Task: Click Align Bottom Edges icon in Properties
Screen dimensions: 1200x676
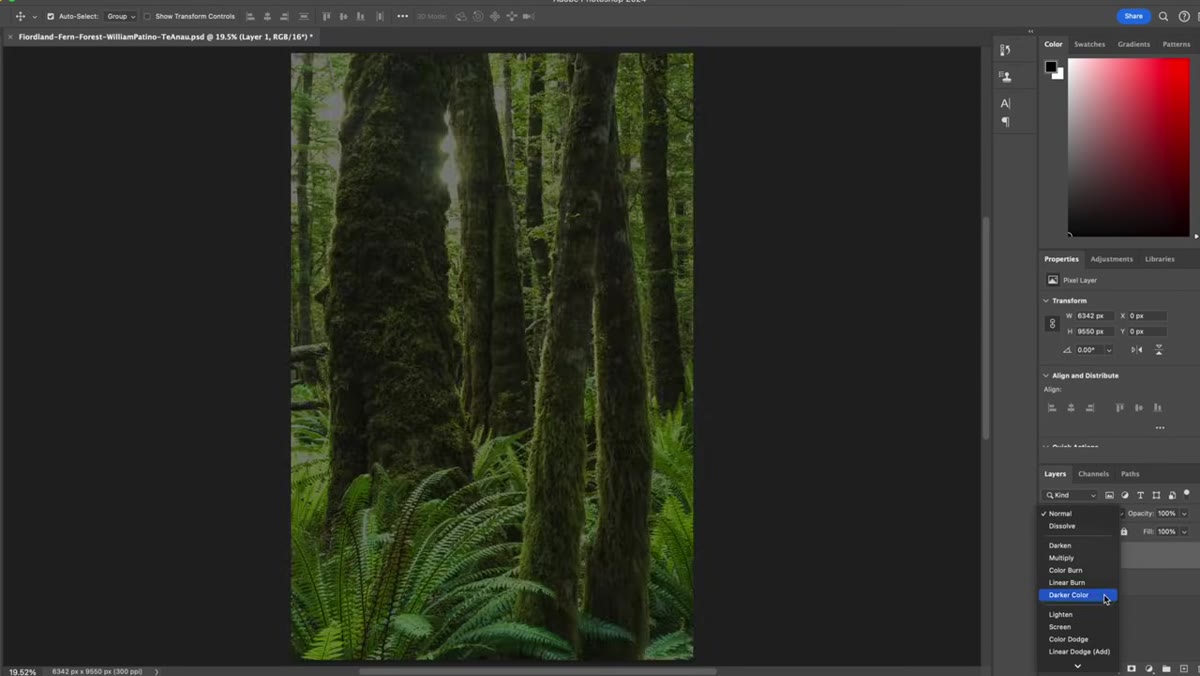Action: pyautogui.click(x=1157, y=408)
